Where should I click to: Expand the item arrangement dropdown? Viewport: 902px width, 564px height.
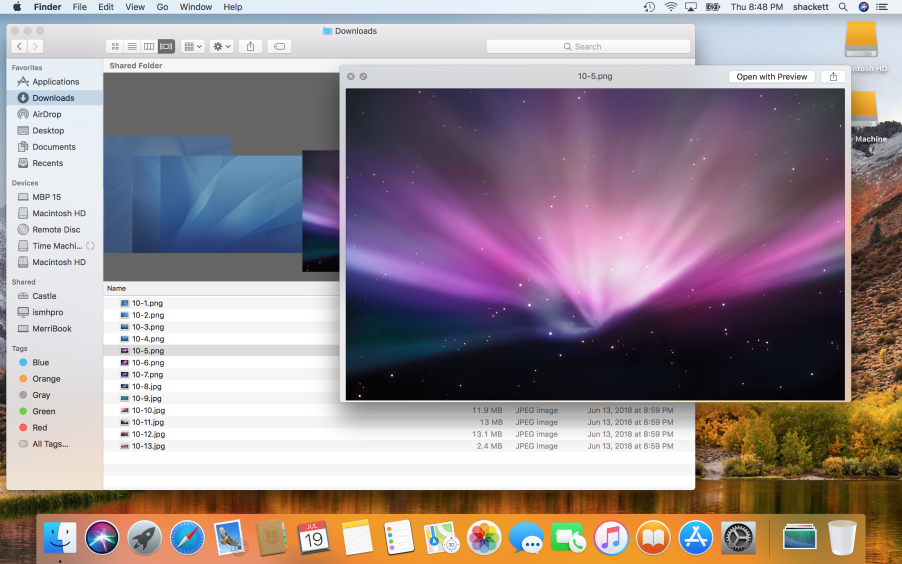point(193,46)
